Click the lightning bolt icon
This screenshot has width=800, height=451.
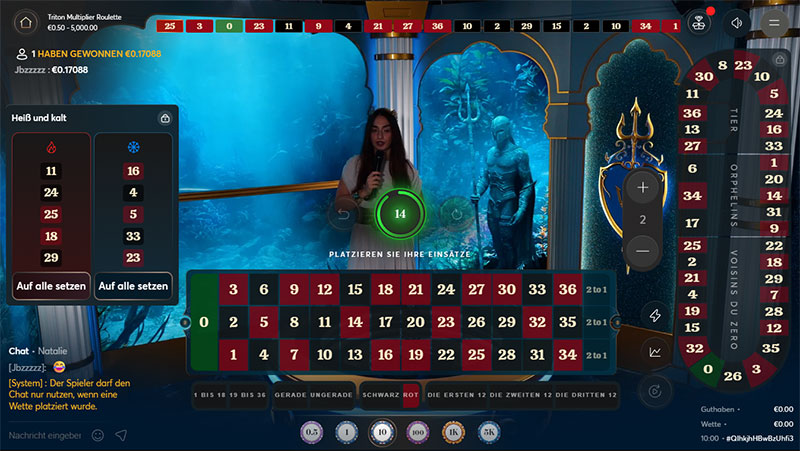click(x=656, y=315)
